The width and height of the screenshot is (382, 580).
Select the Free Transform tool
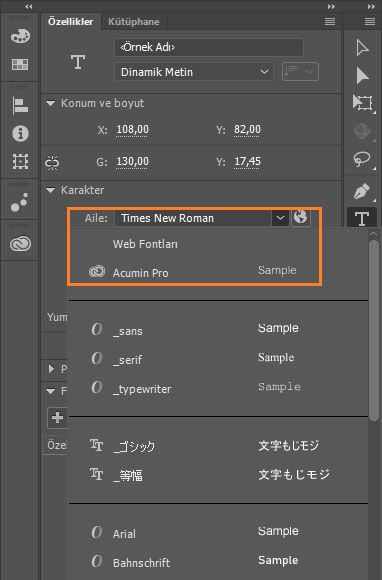(362, 102)
